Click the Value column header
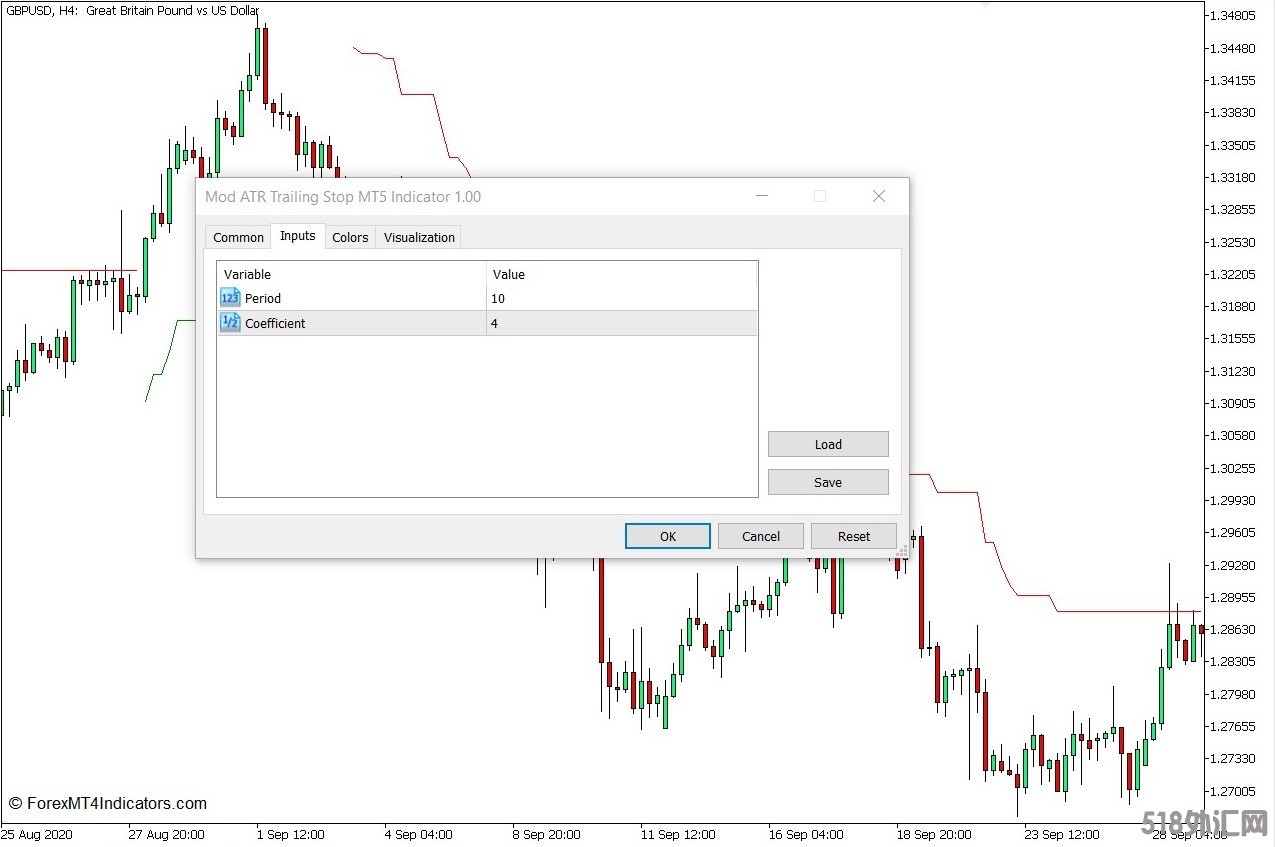The height and width of the screenshot is (847, 1275). pyautogui.click(x=620, y=274)
